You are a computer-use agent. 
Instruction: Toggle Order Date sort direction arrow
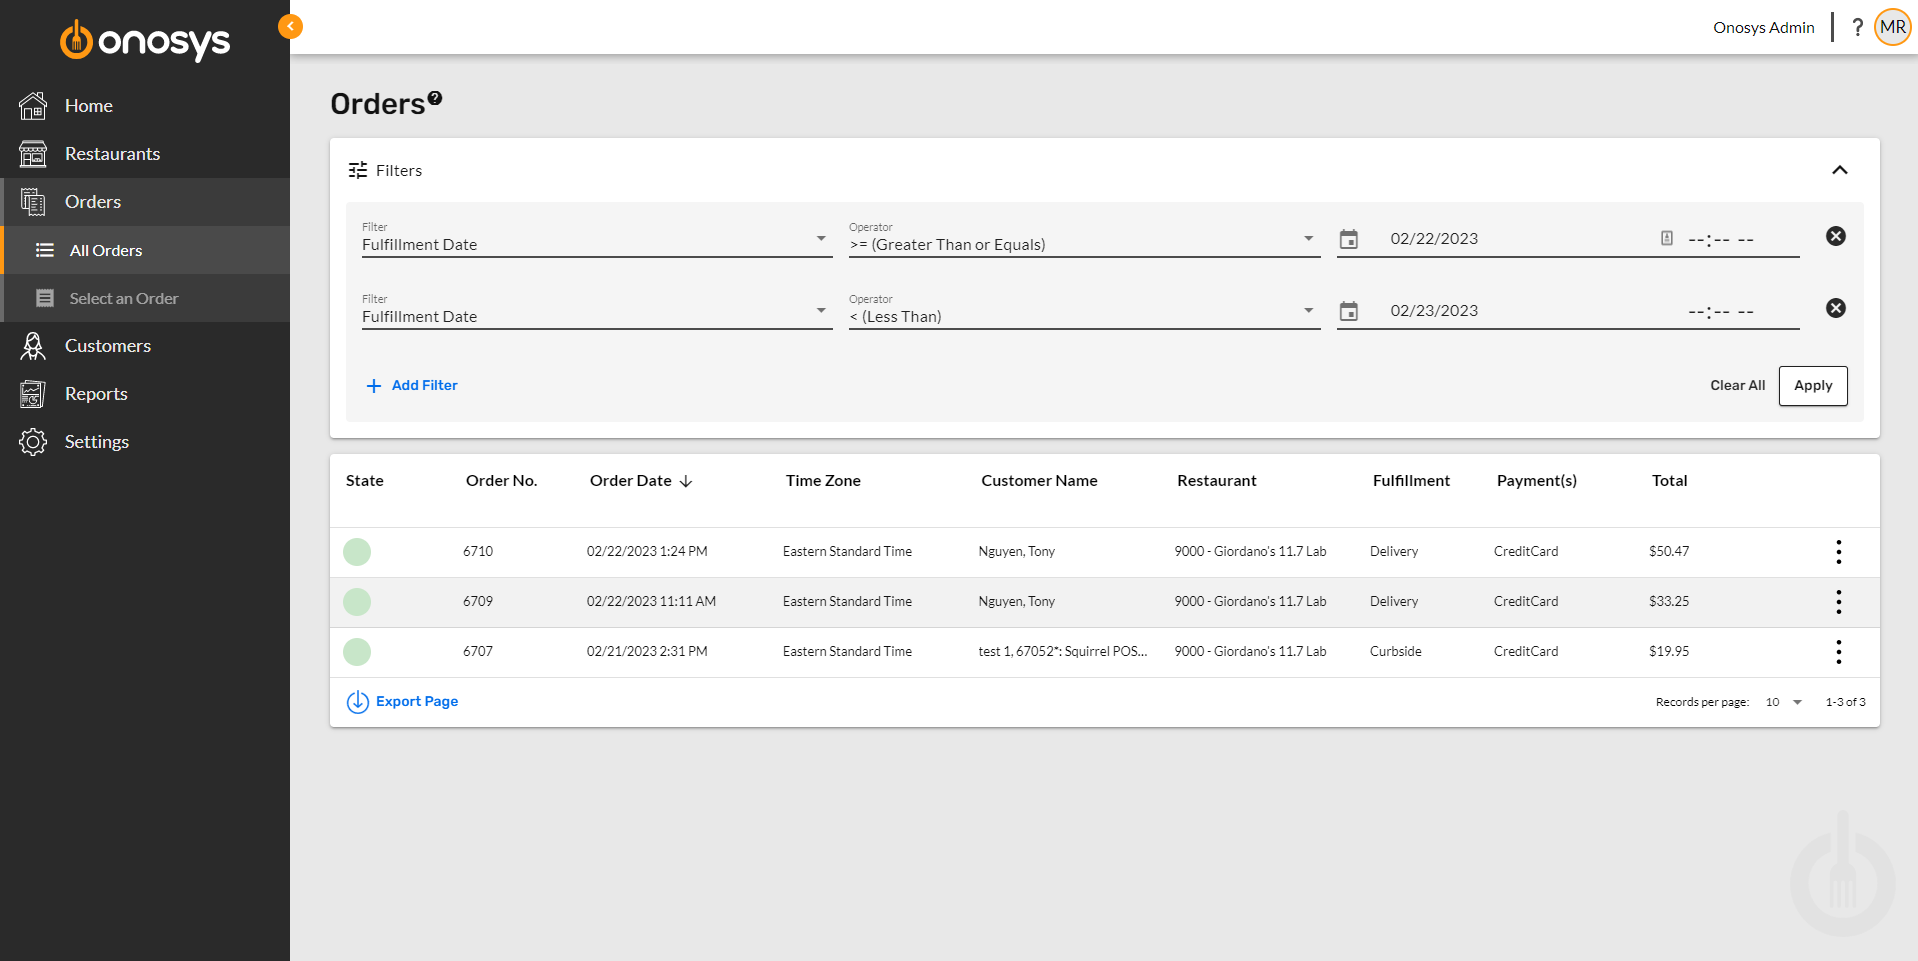(x=686, y=481)
